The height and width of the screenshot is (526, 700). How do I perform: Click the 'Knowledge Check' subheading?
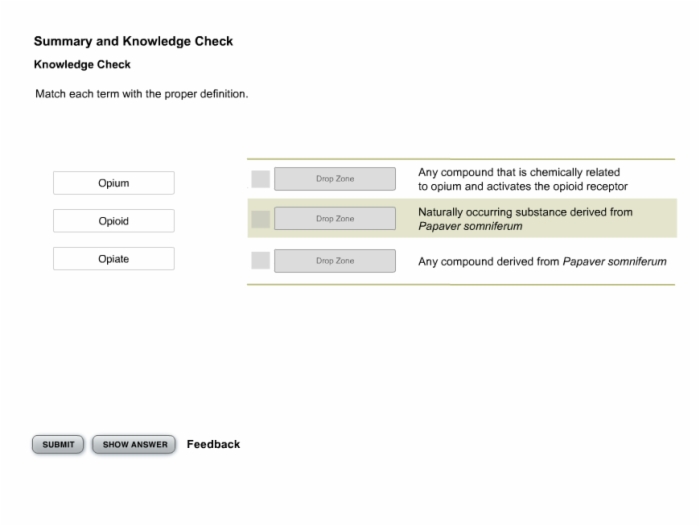[82, 65]
